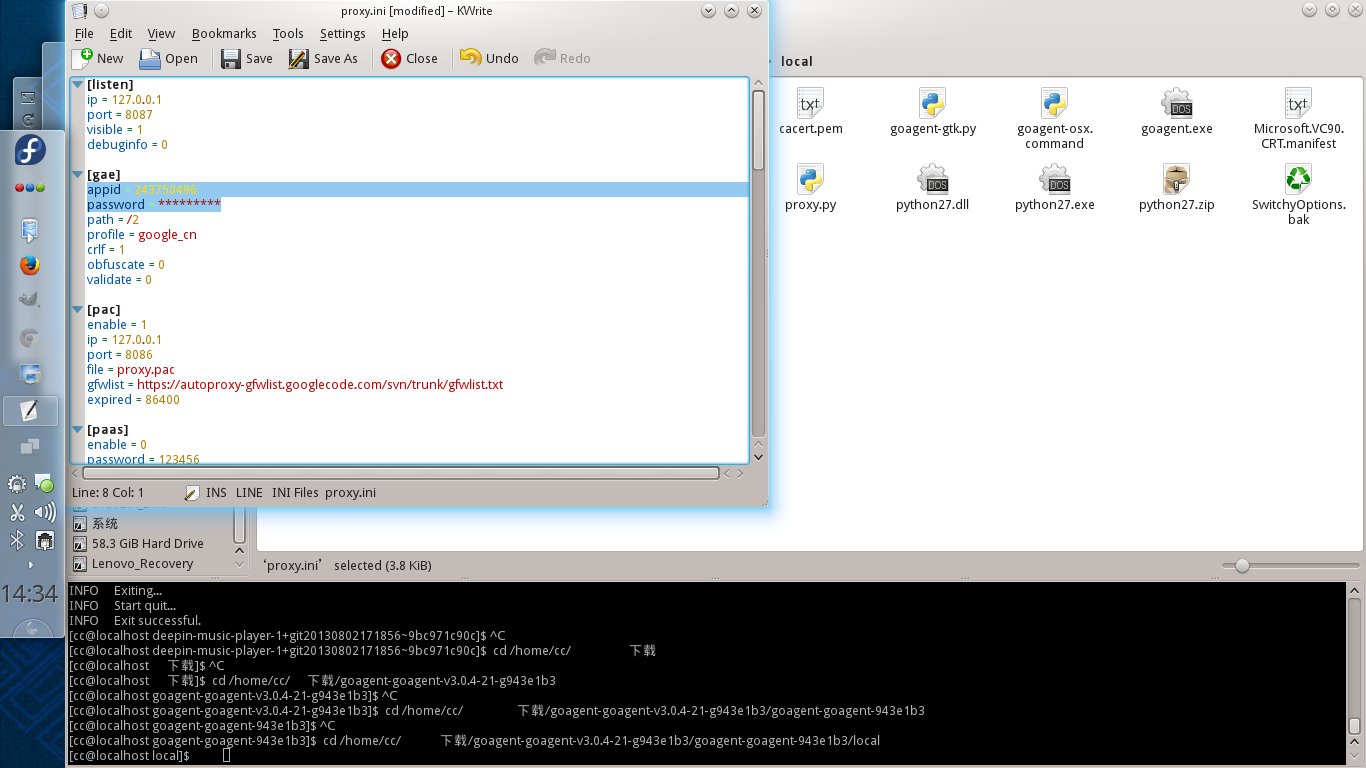The height and width of the screenshot is (768, 1366).
Task: Click the 'port = 8087' line
Action: tap(120, 114)
